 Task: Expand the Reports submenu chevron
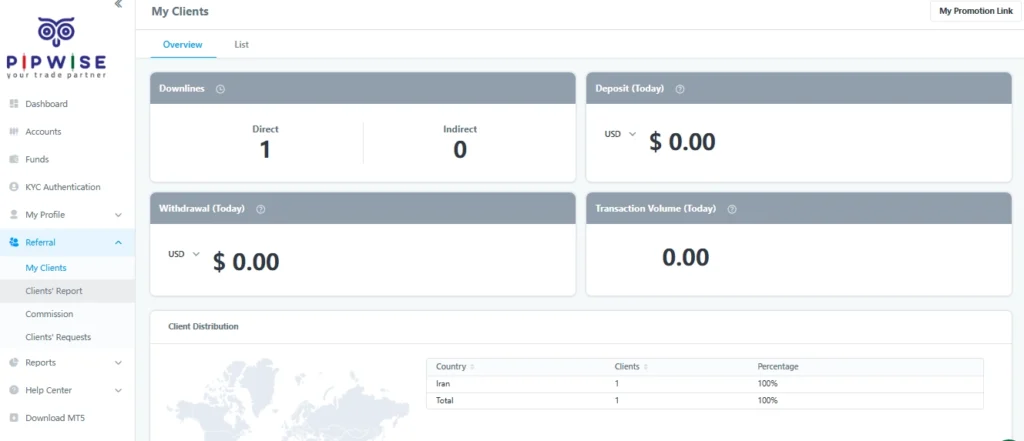click(x=118, y=363)
